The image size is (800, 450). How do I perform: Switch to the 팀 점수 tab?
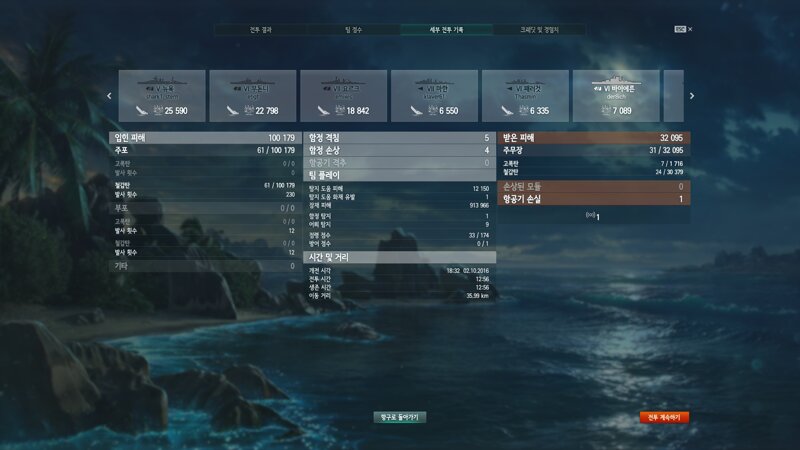pyautogui.click(x=354, y=30)
